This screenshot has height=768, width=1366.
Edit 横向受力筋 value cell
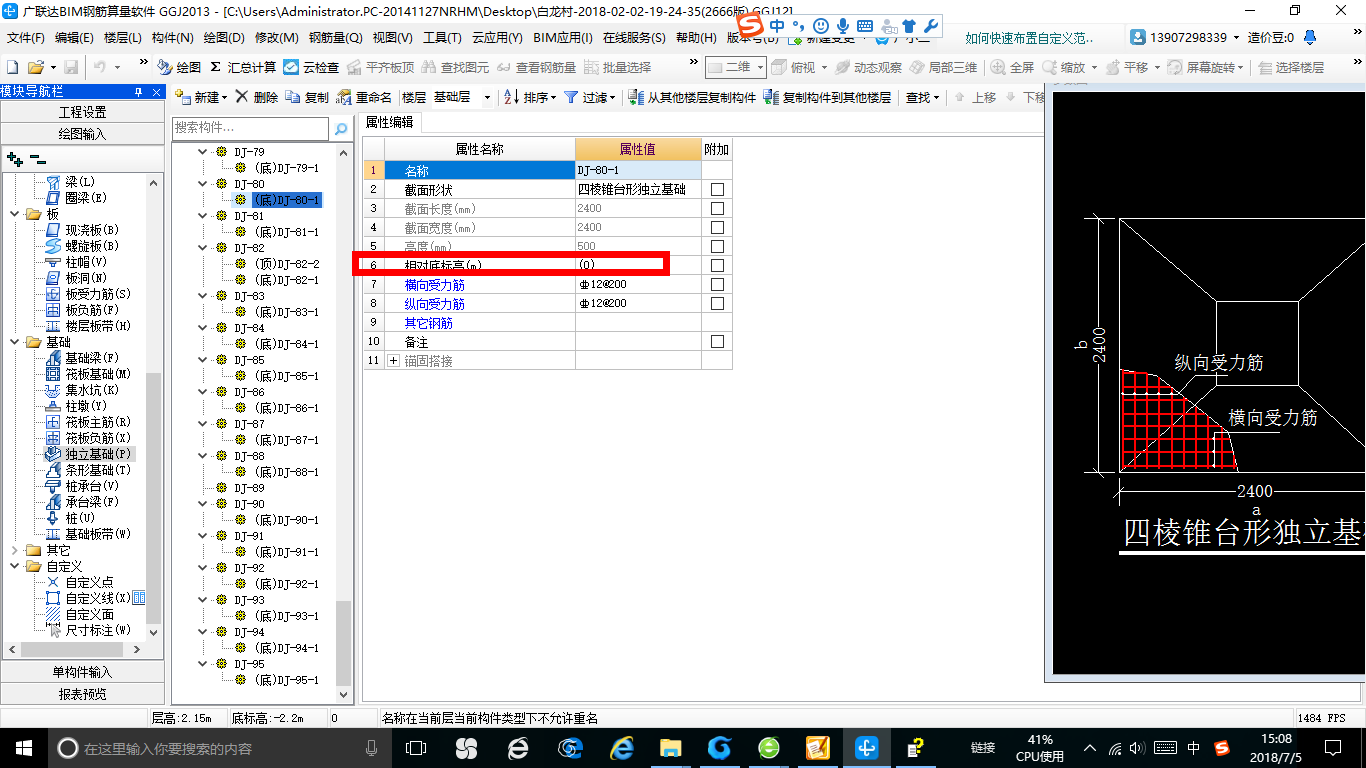click(x=638, y=284)
